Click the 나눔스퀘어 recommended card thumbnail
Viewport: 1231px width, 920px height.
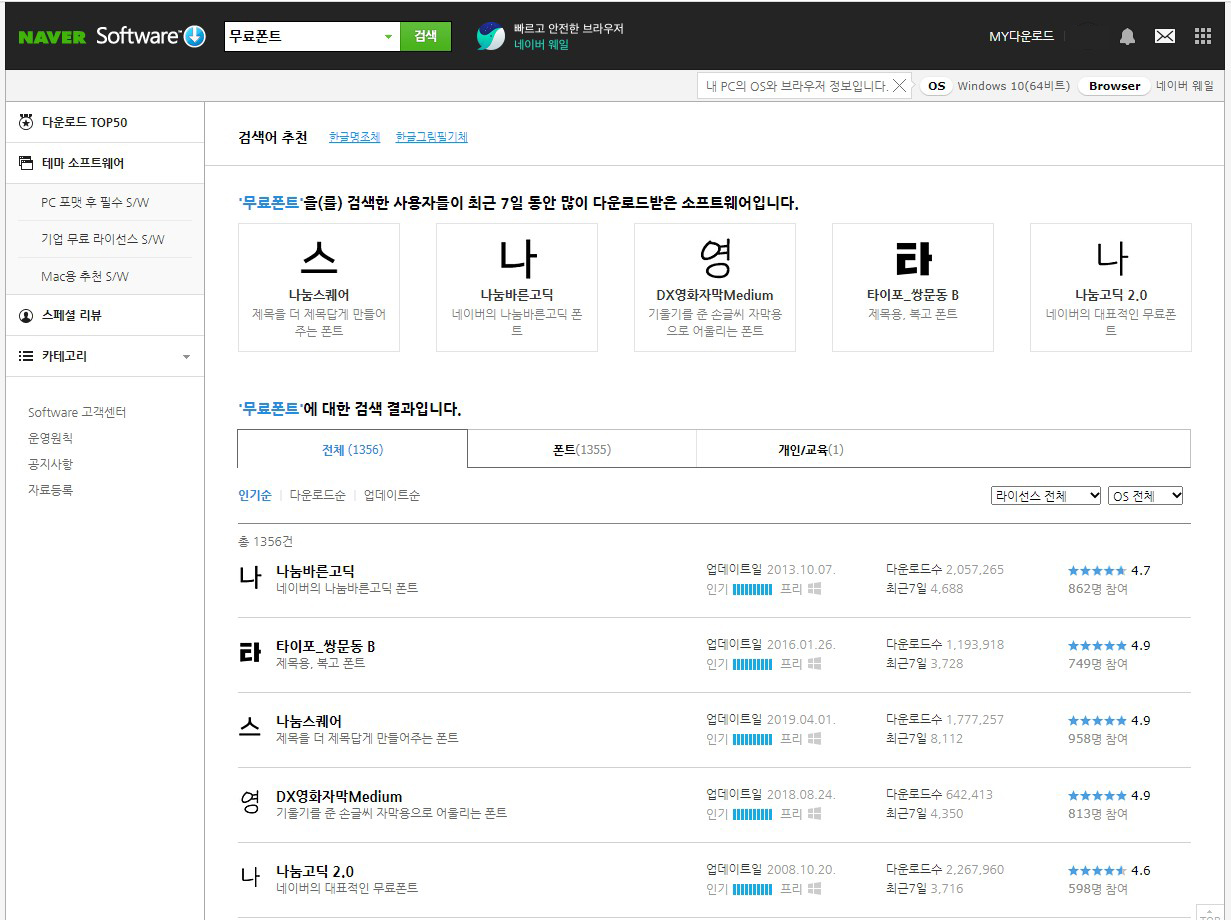pyautogui.click(x=319, y=258)
